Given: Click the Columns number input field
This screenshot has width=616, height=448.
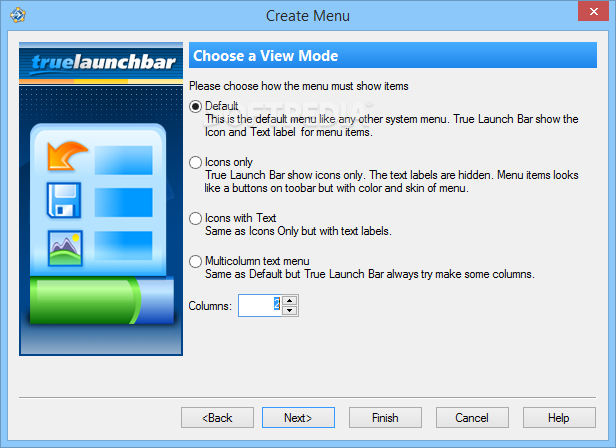Looking at the screenshot, I should 260,305.
